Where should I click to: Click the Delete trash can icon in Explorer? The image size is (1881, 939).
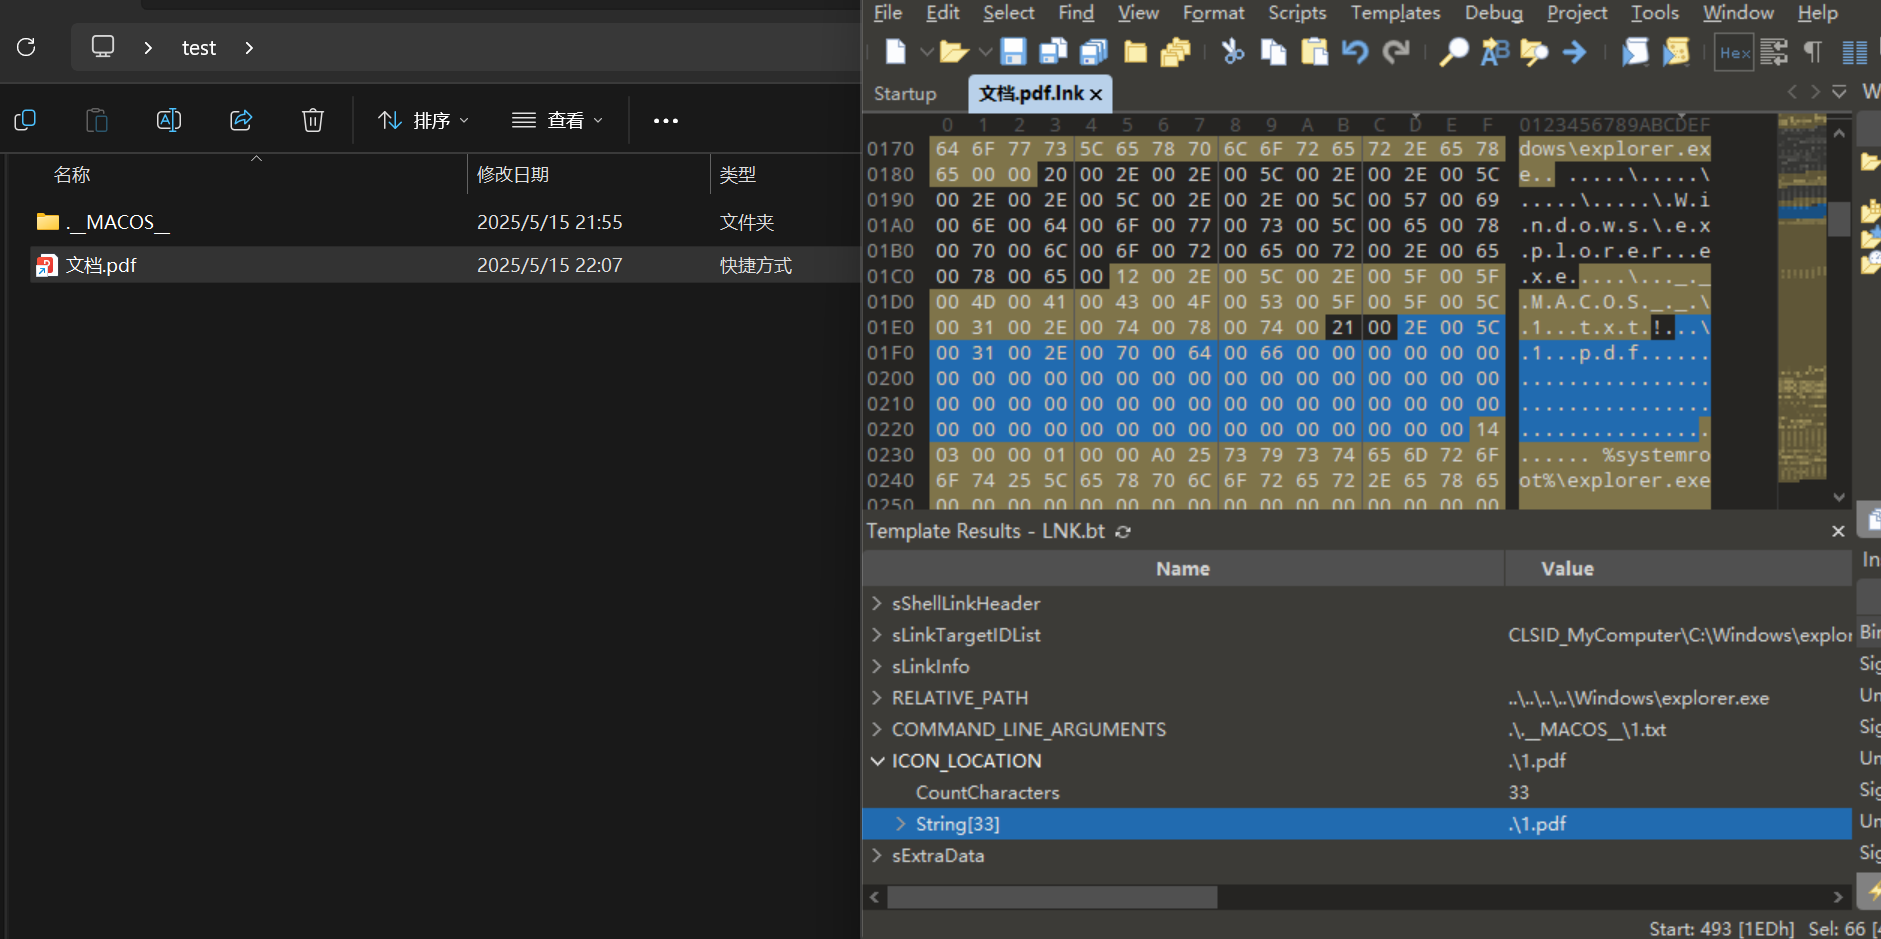click(313, 121)
